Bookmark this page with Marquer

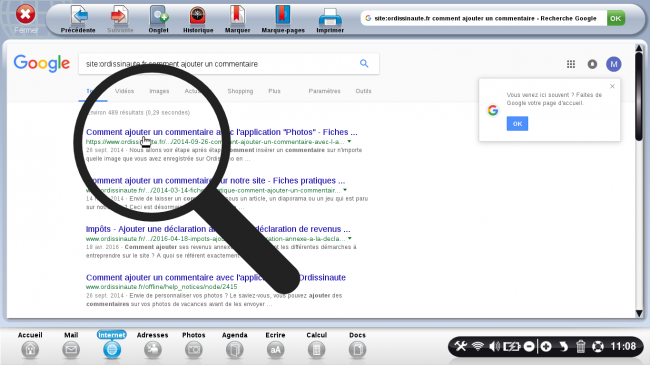click(x=238, y=19)
